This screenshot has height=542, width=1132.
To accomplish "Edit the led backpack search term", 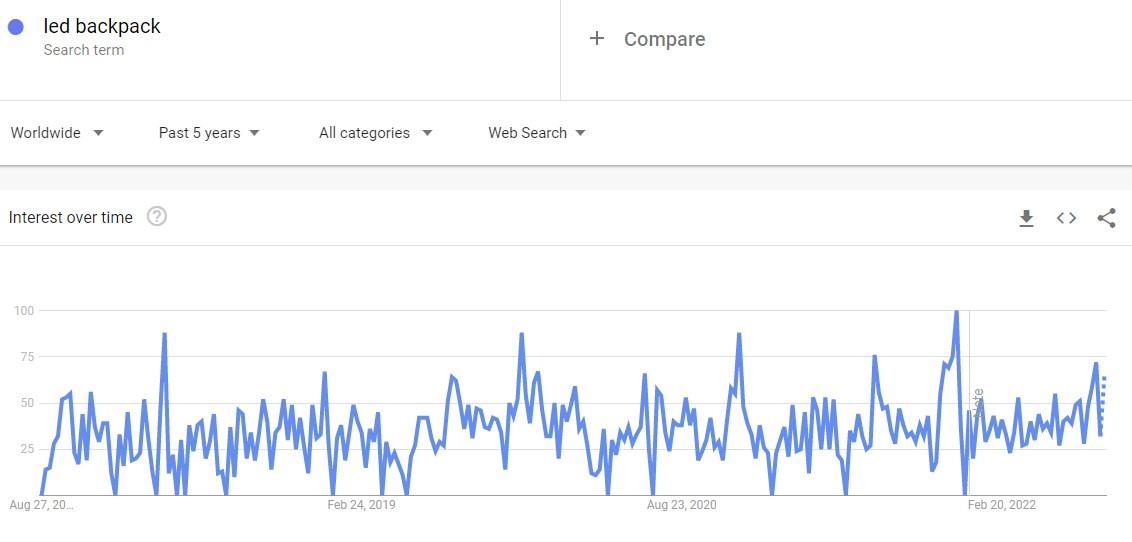I will click(x=102, y=26).
